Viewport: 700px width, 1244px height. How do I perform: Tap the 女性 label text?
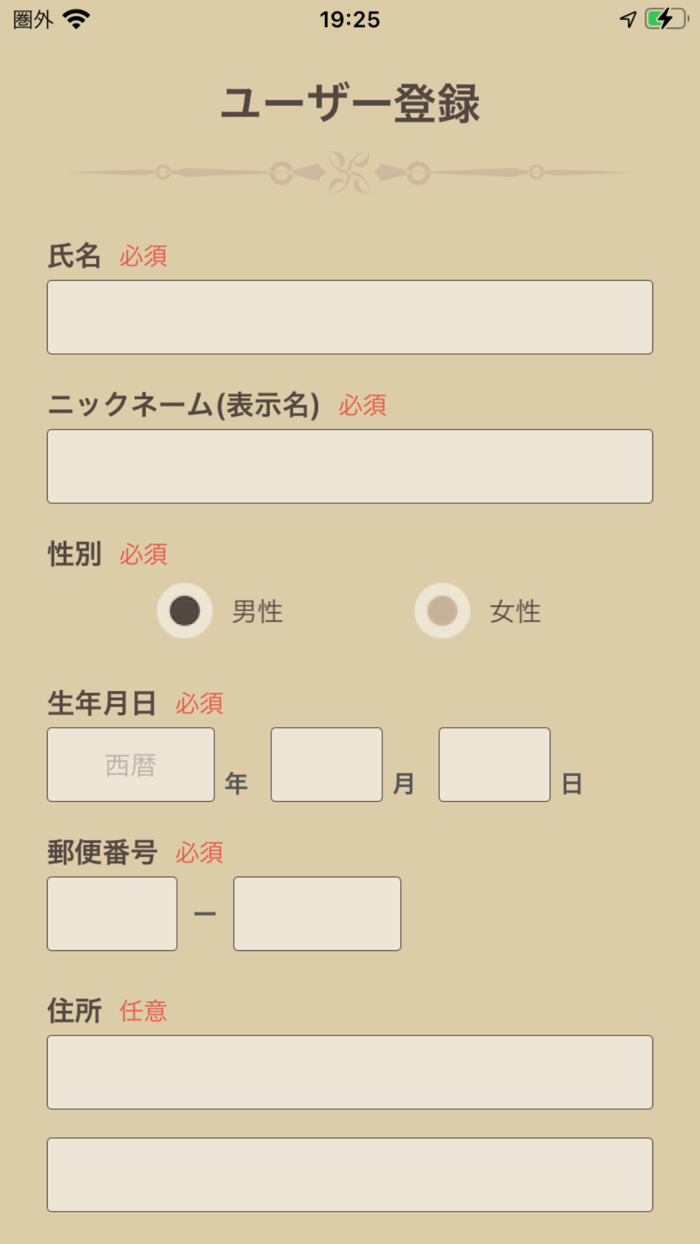coord(515,612)
